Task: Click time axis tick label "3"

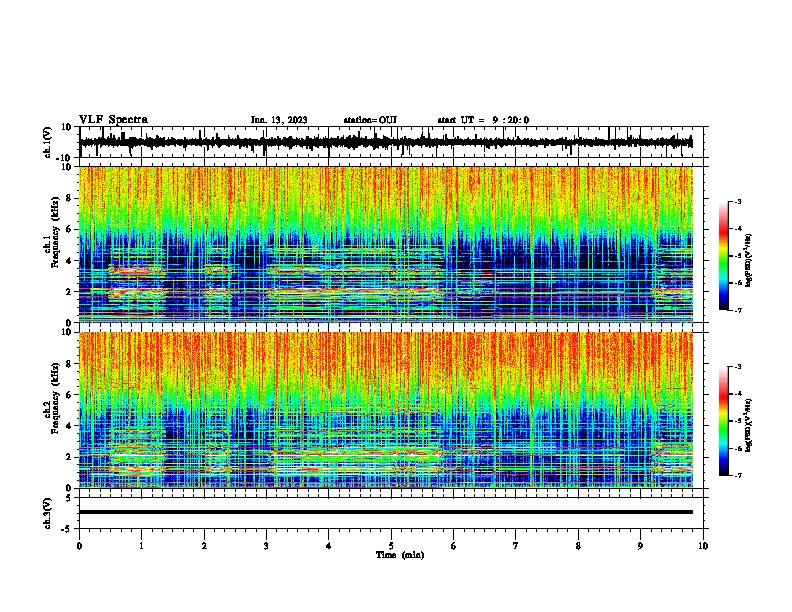Action: coord(266,546)
